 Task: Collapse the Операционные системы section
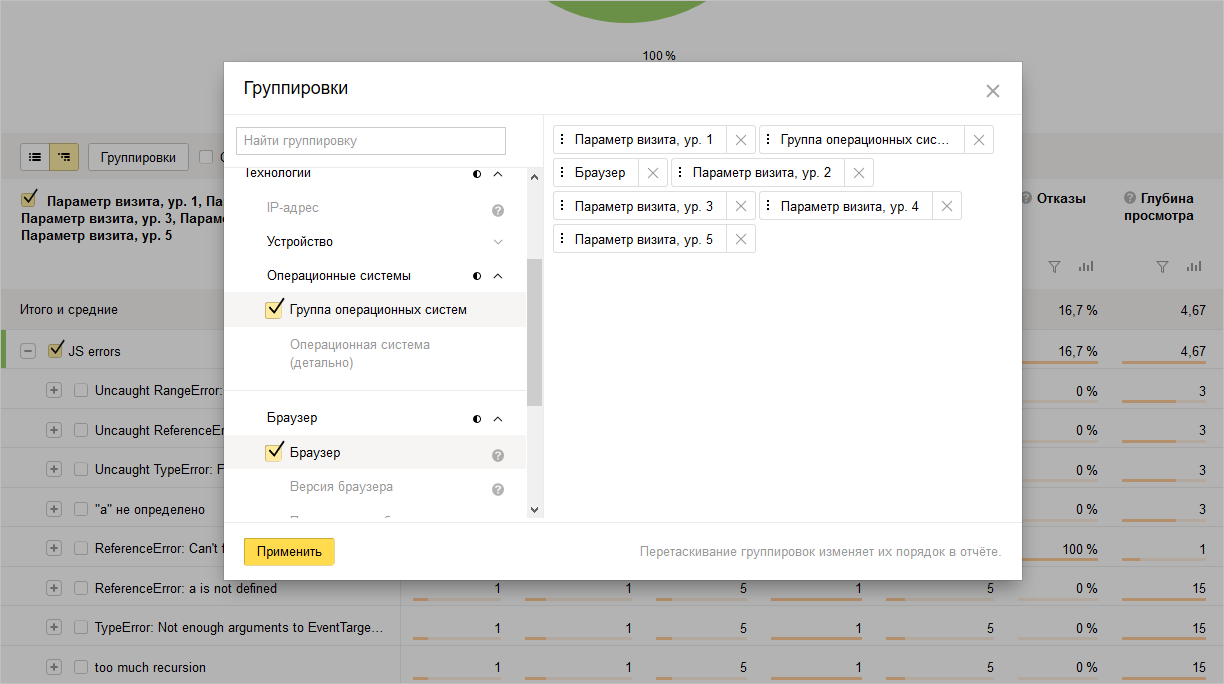498,276
